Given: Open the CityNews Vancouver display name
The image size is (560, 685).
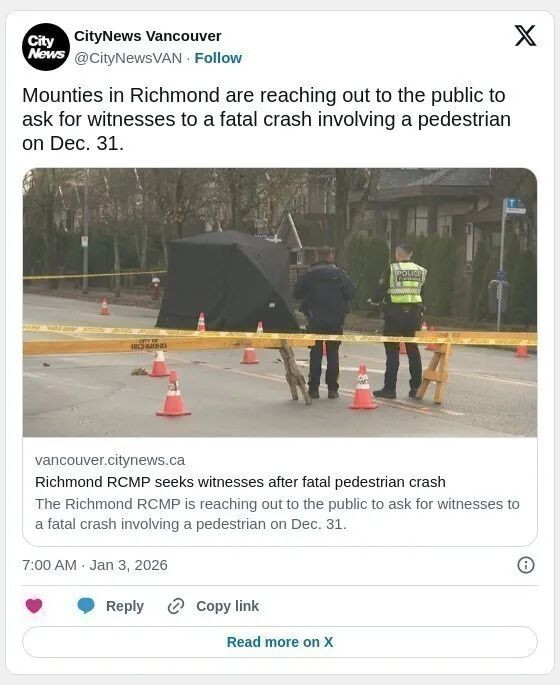Looking at the screenshot, I should coord(148,36).
